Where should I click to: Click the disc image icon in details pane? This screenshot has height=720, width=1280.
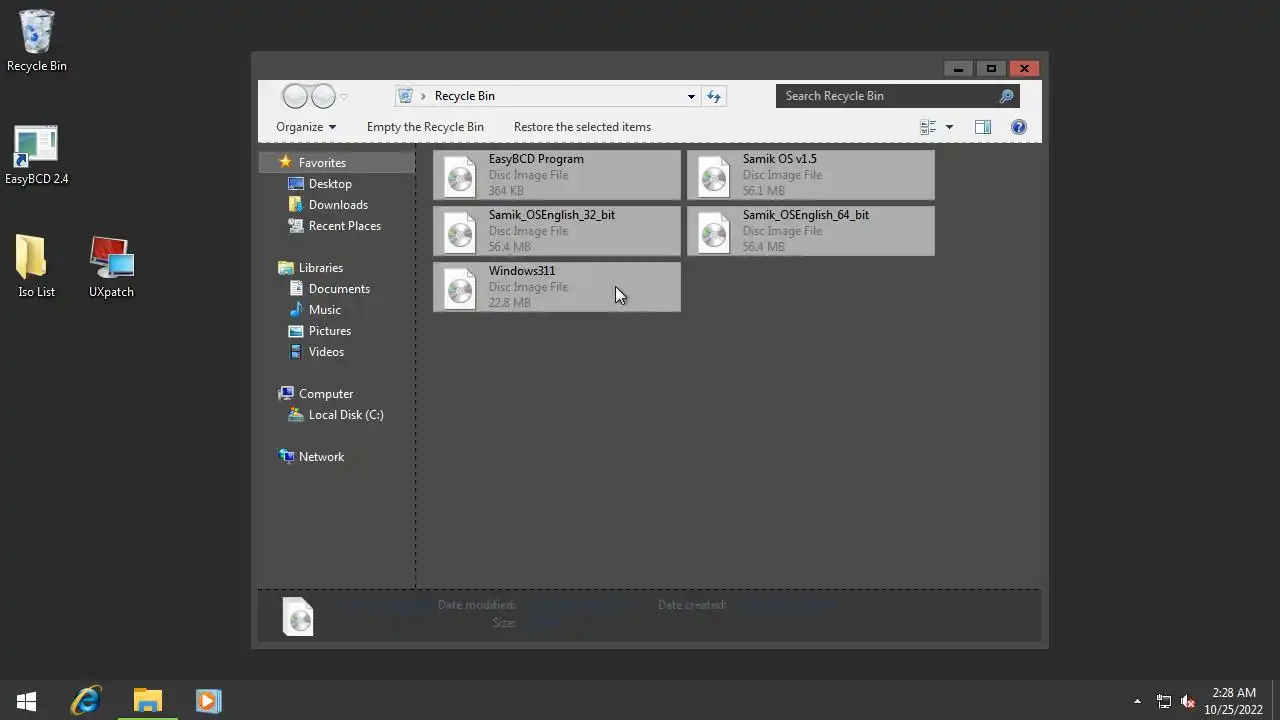tap(298, 617)
